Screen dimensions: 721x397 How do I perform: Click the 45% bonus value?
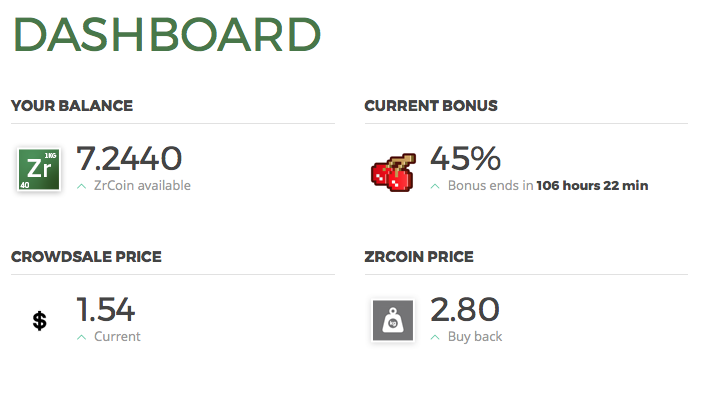click(x=465, y=158)
